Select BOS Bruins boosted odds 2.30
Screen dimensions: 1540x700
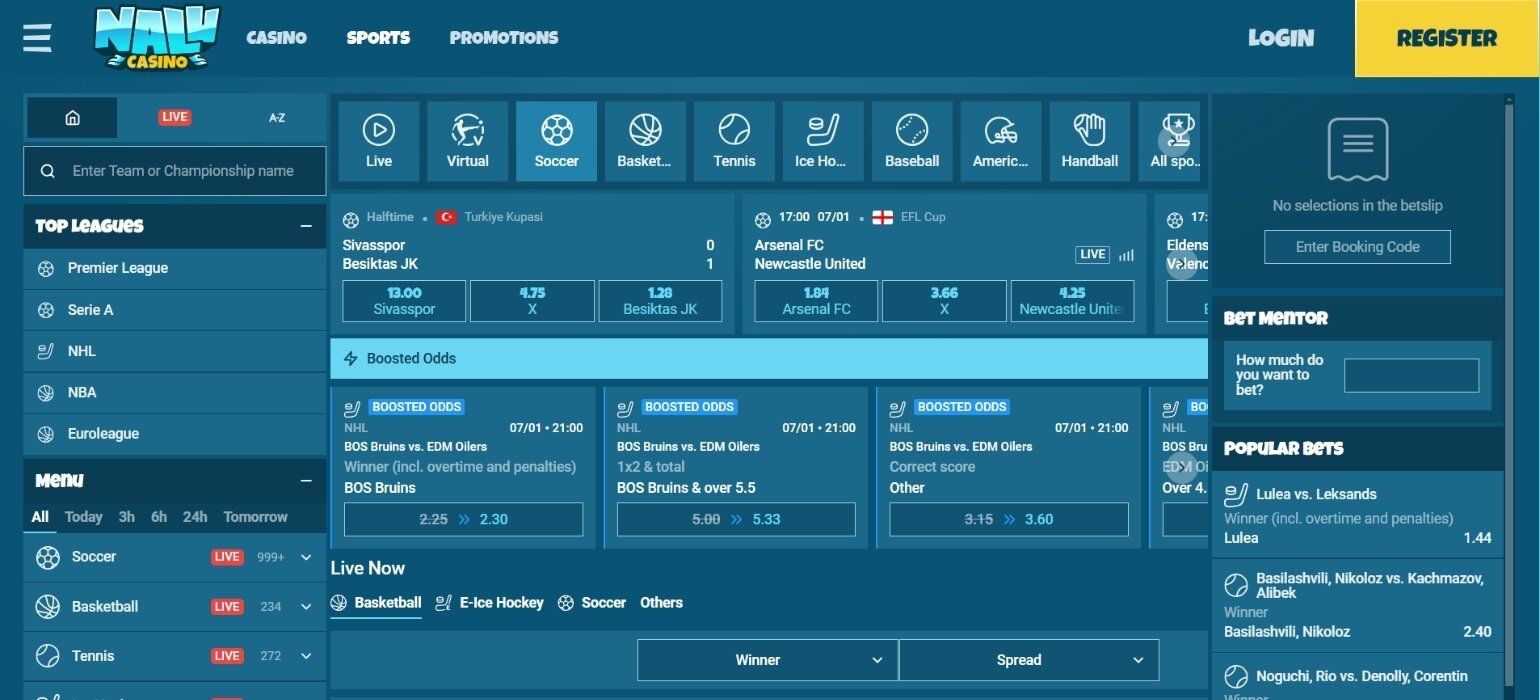click(x=464, y=519)
